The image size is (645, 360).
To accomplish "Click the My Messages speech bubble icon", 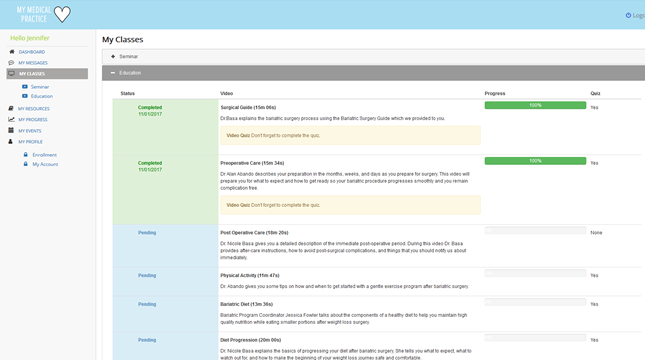I will [x=11, y=63].
